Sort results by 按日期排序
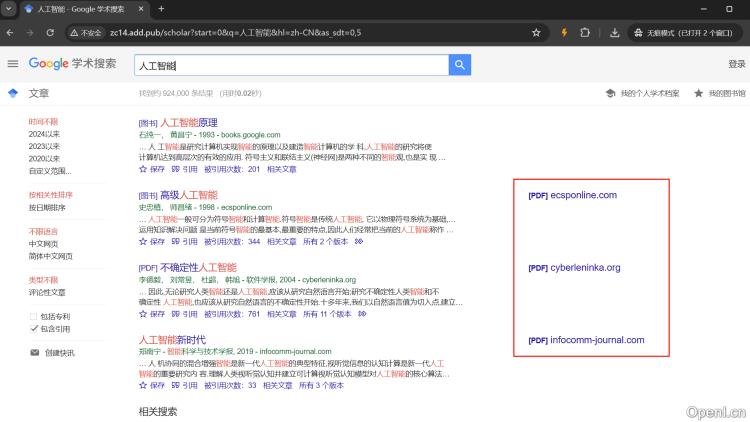The height and width of the screenshot is (422, 750). (47, 207)
